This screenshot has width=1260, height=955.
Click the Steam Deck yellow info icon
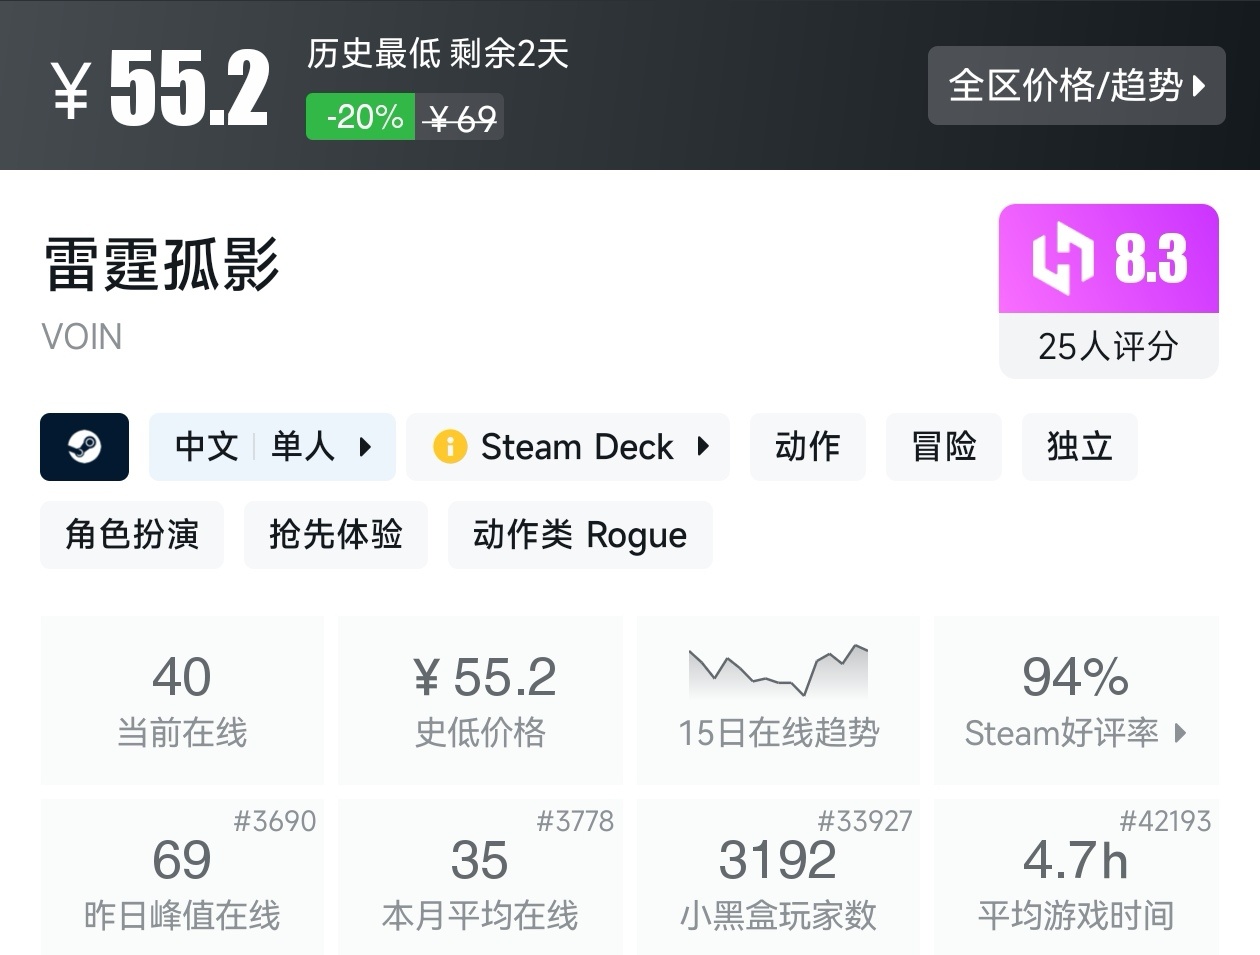pyautogui.click(x=450, y=447)
